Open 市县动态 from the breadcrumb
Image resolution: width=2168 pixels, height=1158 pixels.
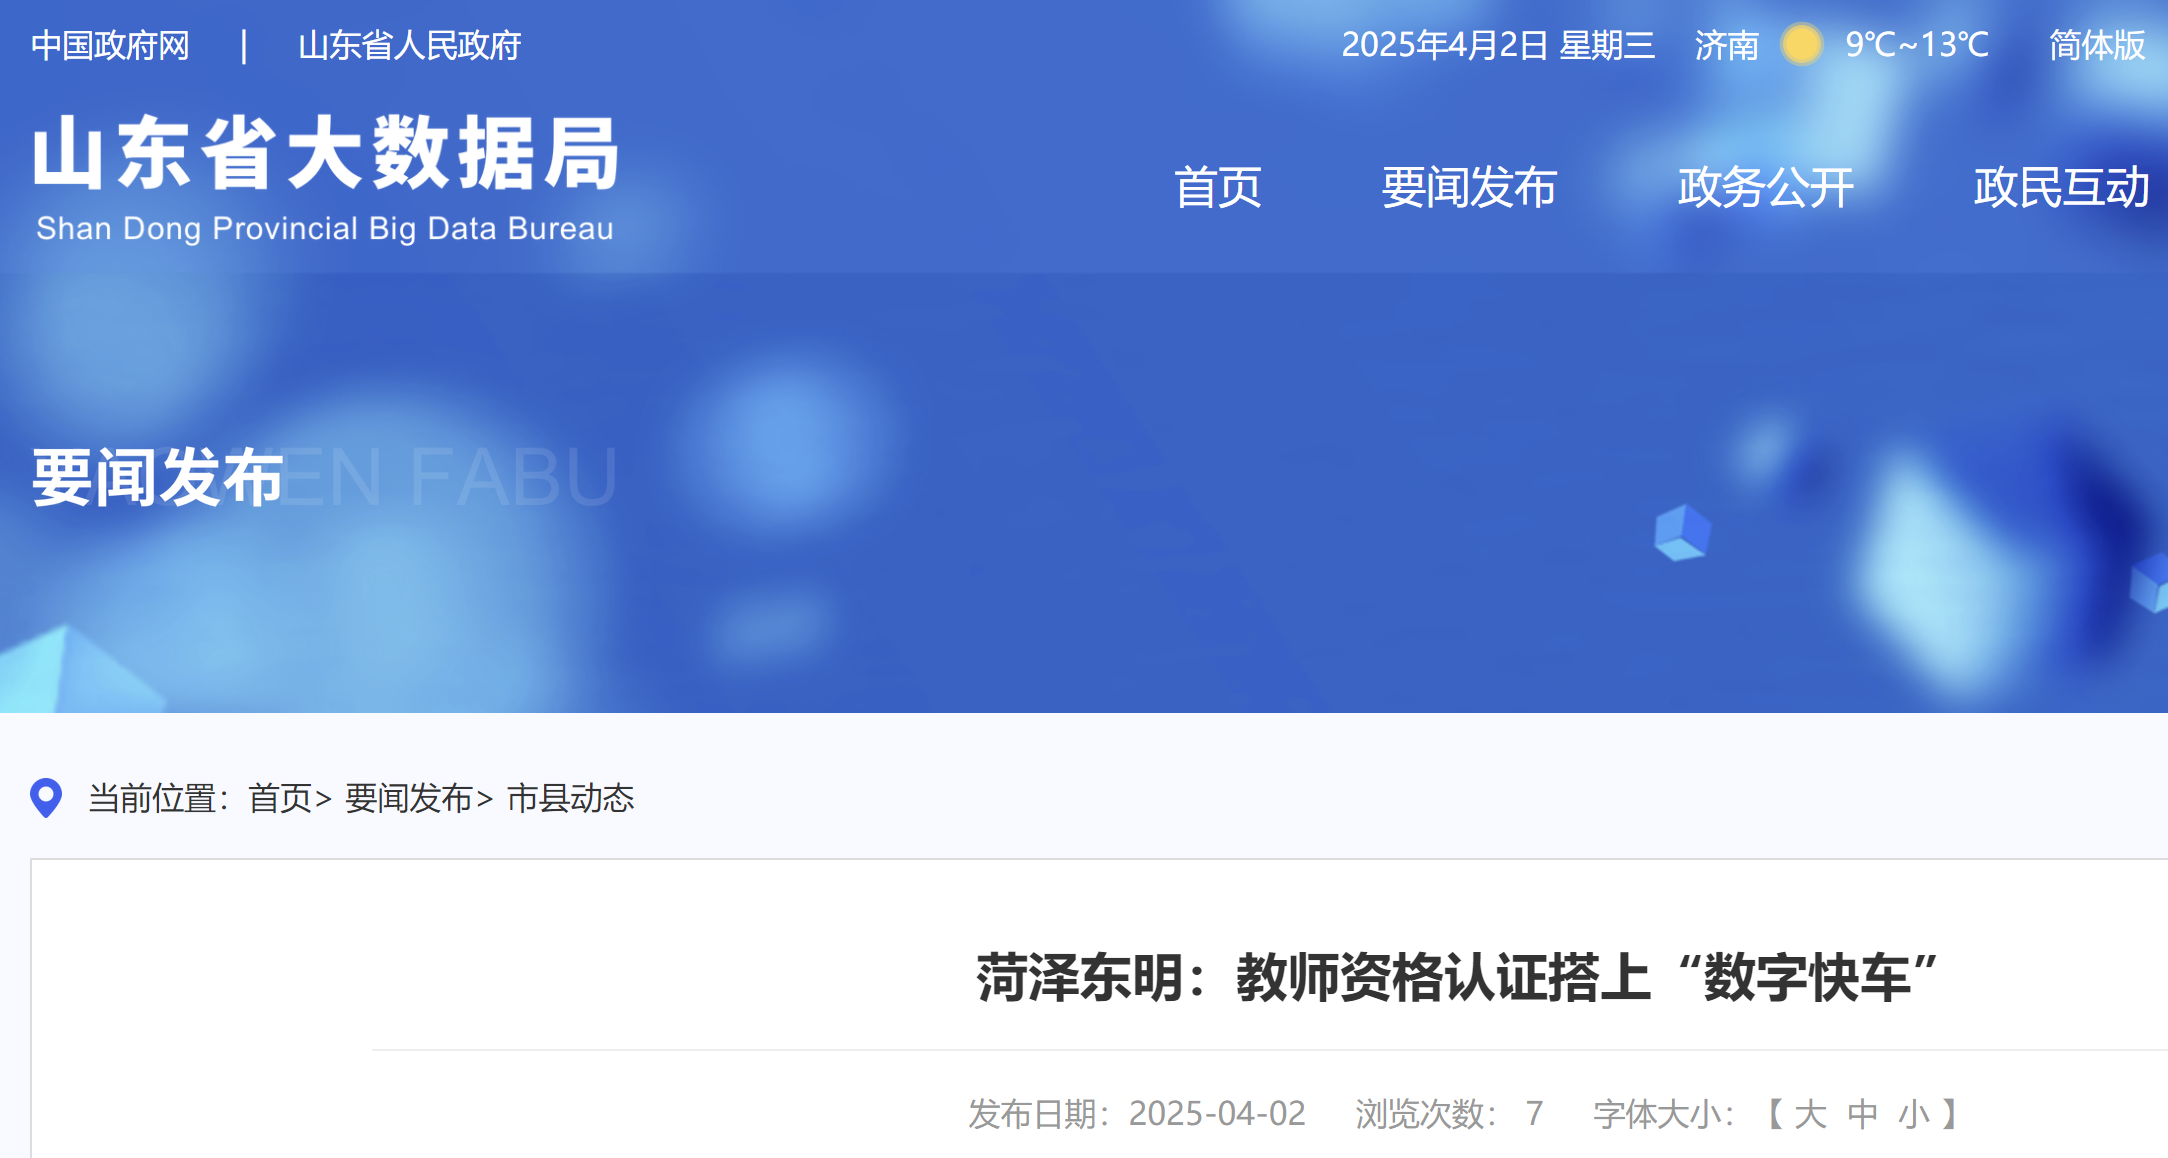tap(570, 800)
